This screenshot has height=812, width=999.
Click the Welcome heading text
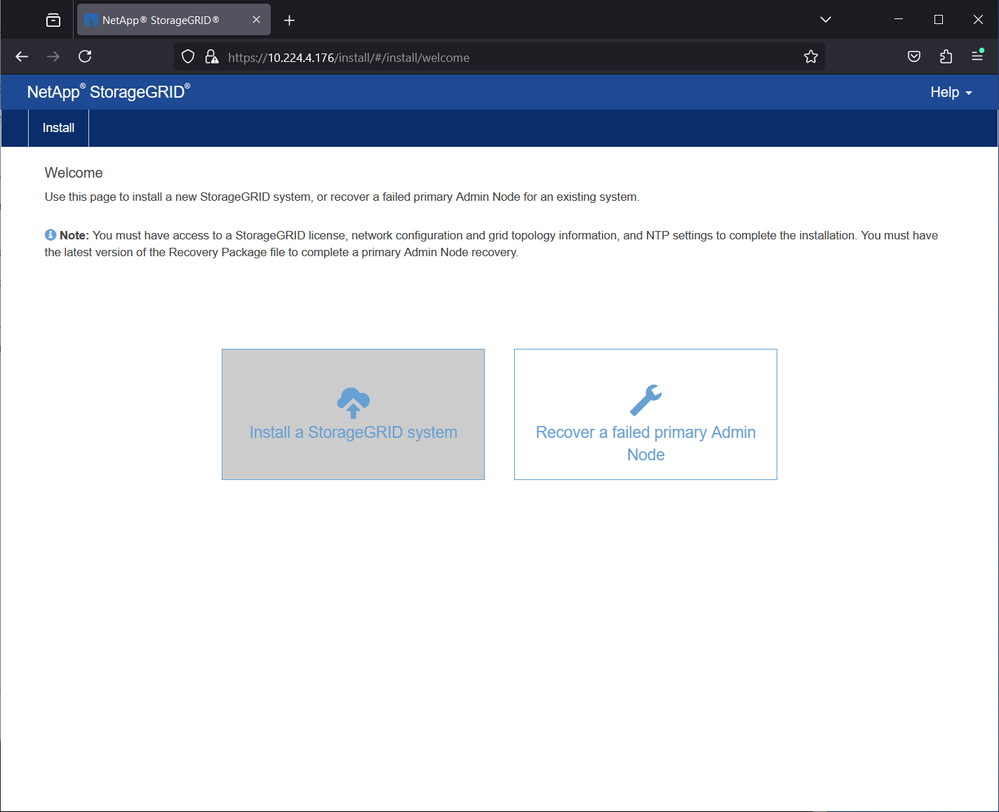click(73, 173)
